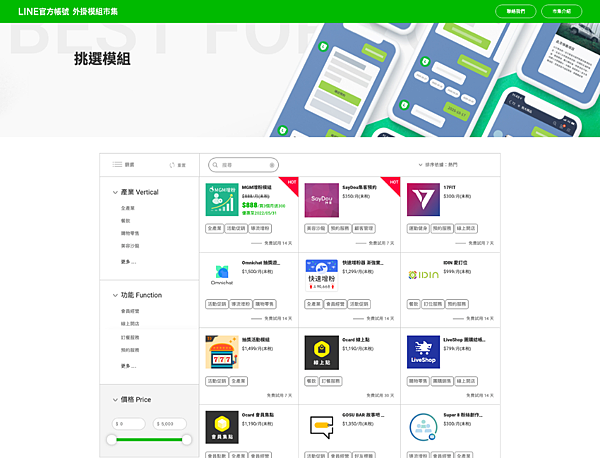Filter by 訂餐服務 in the Function list
The image size is (600, 458).
(x=130, y=337)
